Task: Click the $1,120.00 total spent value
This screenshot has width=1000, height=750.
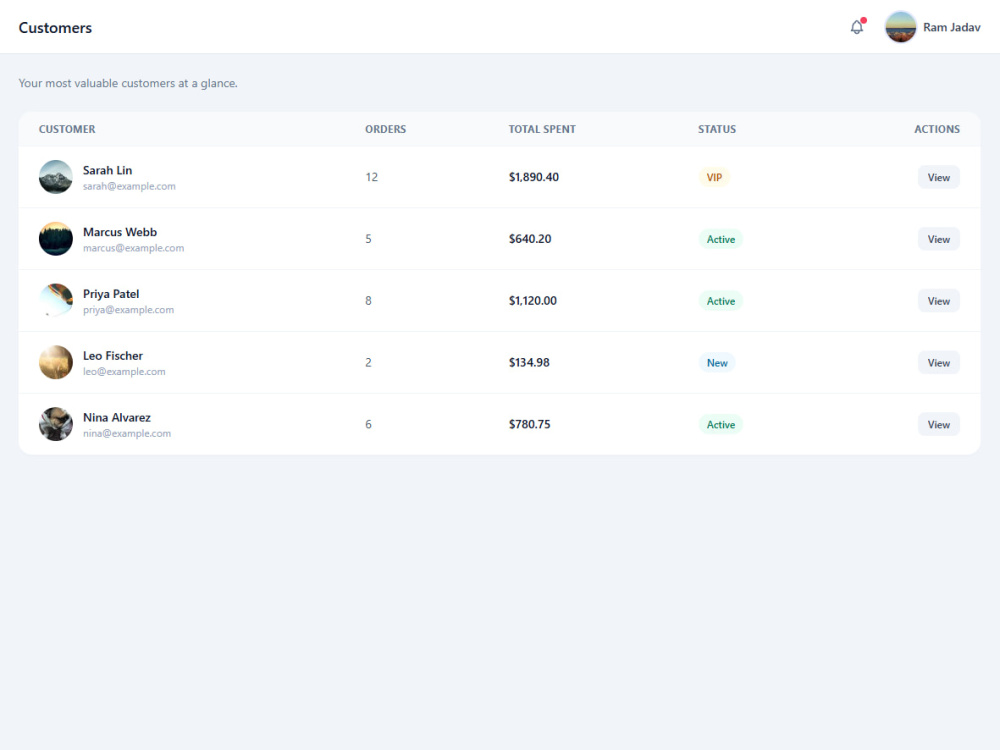Action: (533, 301)
